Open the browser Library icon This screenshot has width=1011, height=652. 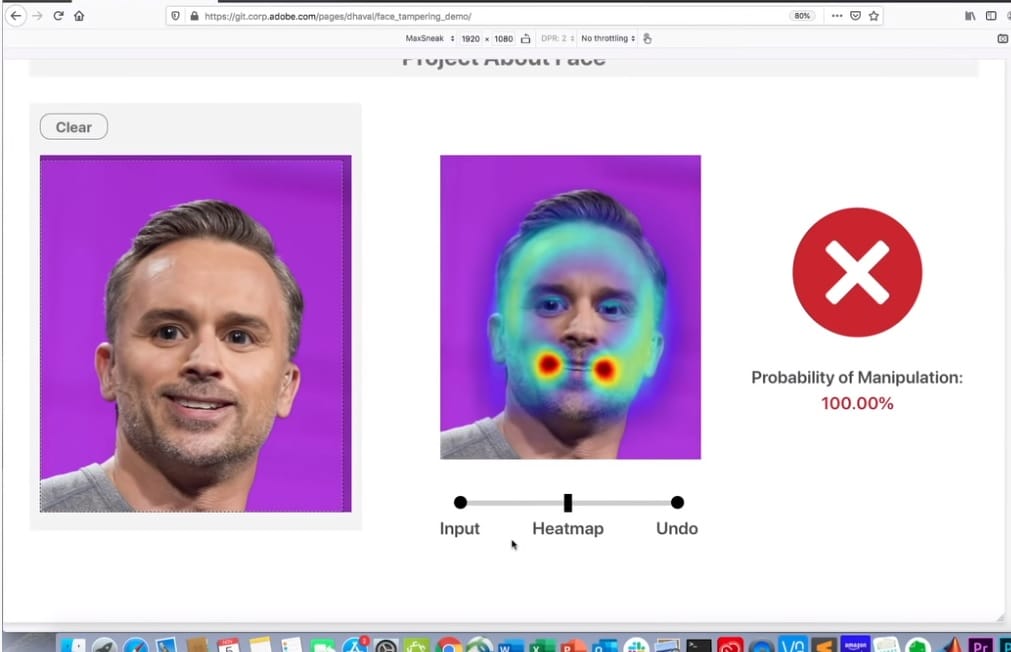click(970, 15)
